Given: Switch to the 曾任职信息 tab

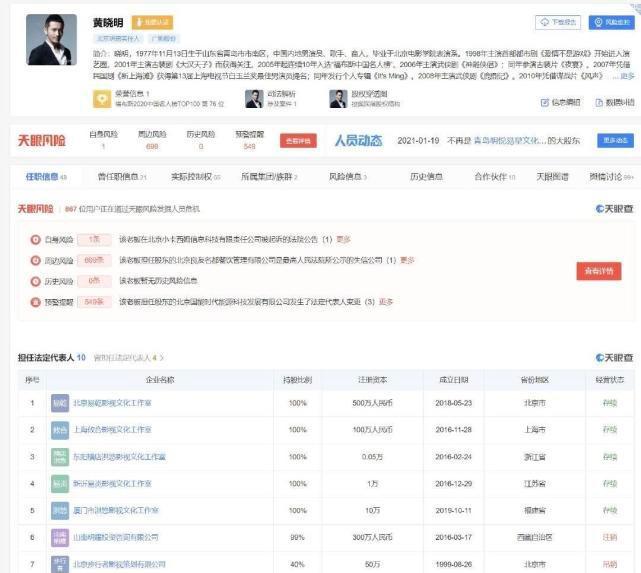Looking at the screenshot, I should [122, 177].
